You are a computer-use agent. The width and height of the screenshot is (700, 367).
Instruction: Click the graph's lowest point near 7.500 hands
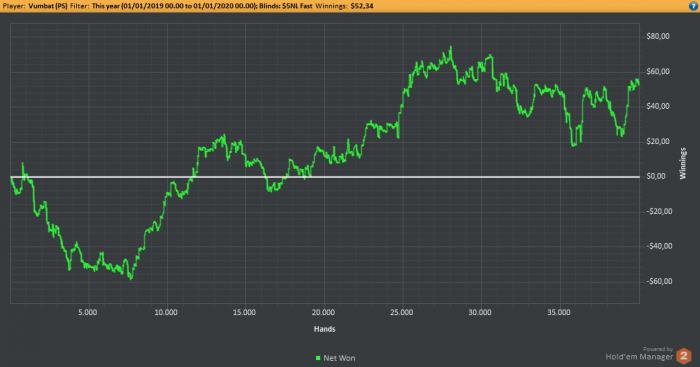(131, 279)
